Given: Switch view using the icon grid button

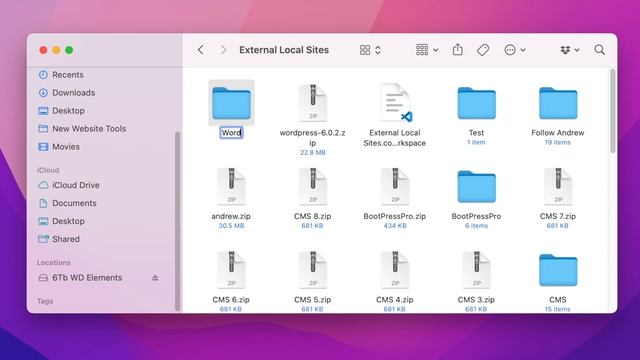Looking at the screenshot, I should click(365, 50).
